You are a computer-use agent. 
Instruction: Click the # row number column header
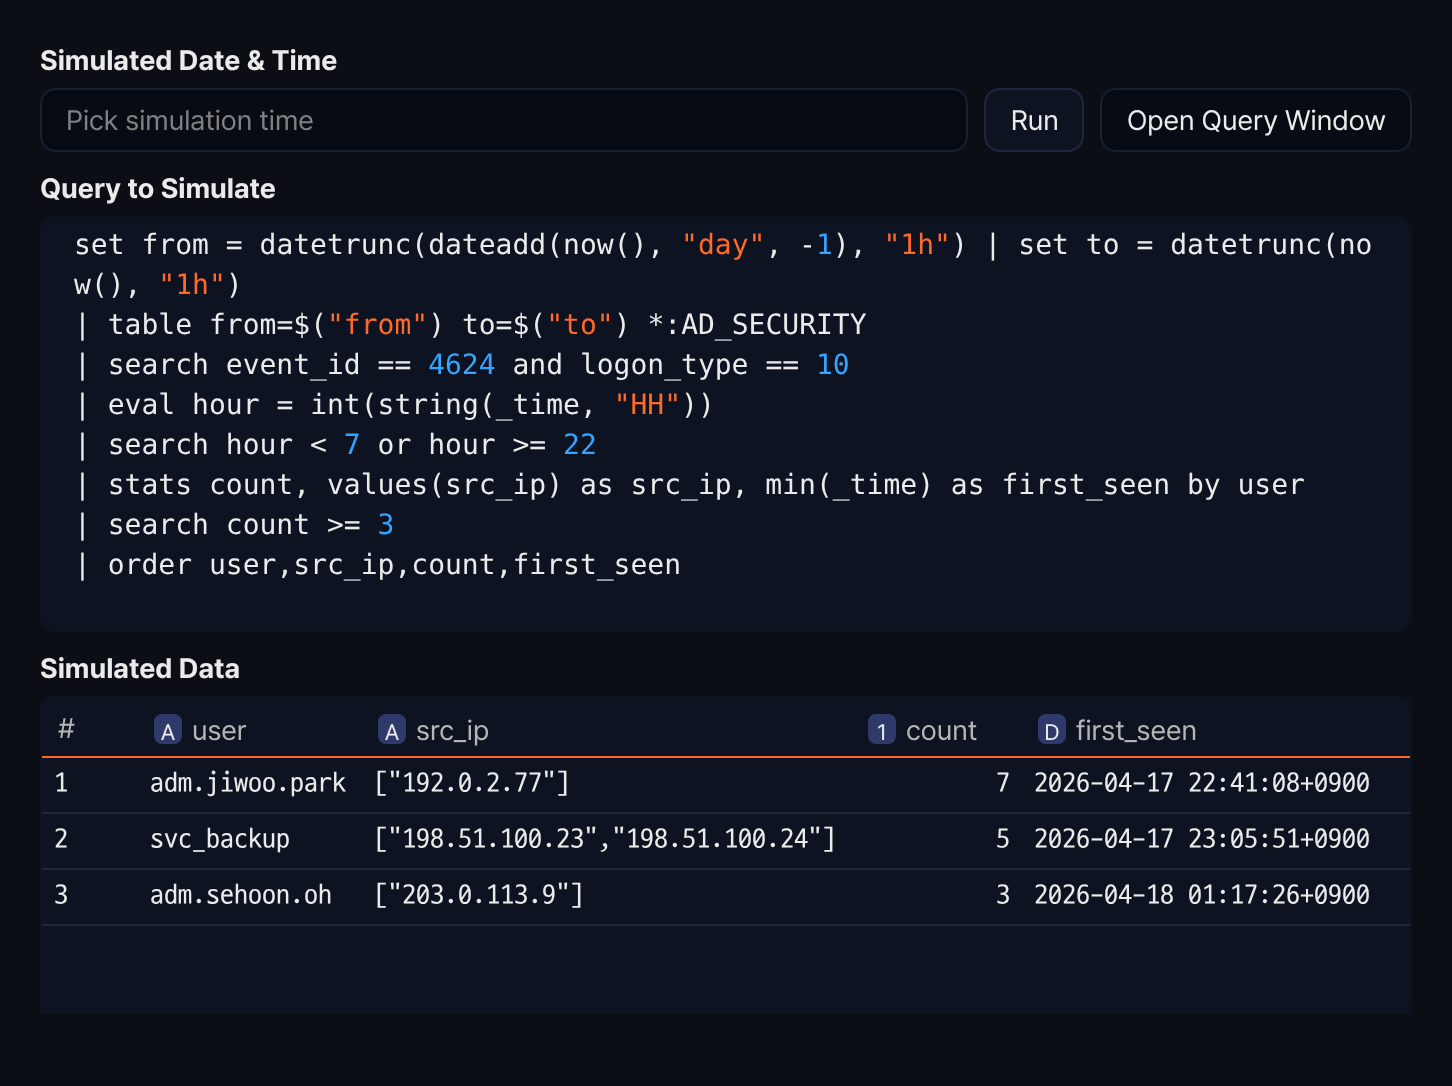click(x=66, y=729)
